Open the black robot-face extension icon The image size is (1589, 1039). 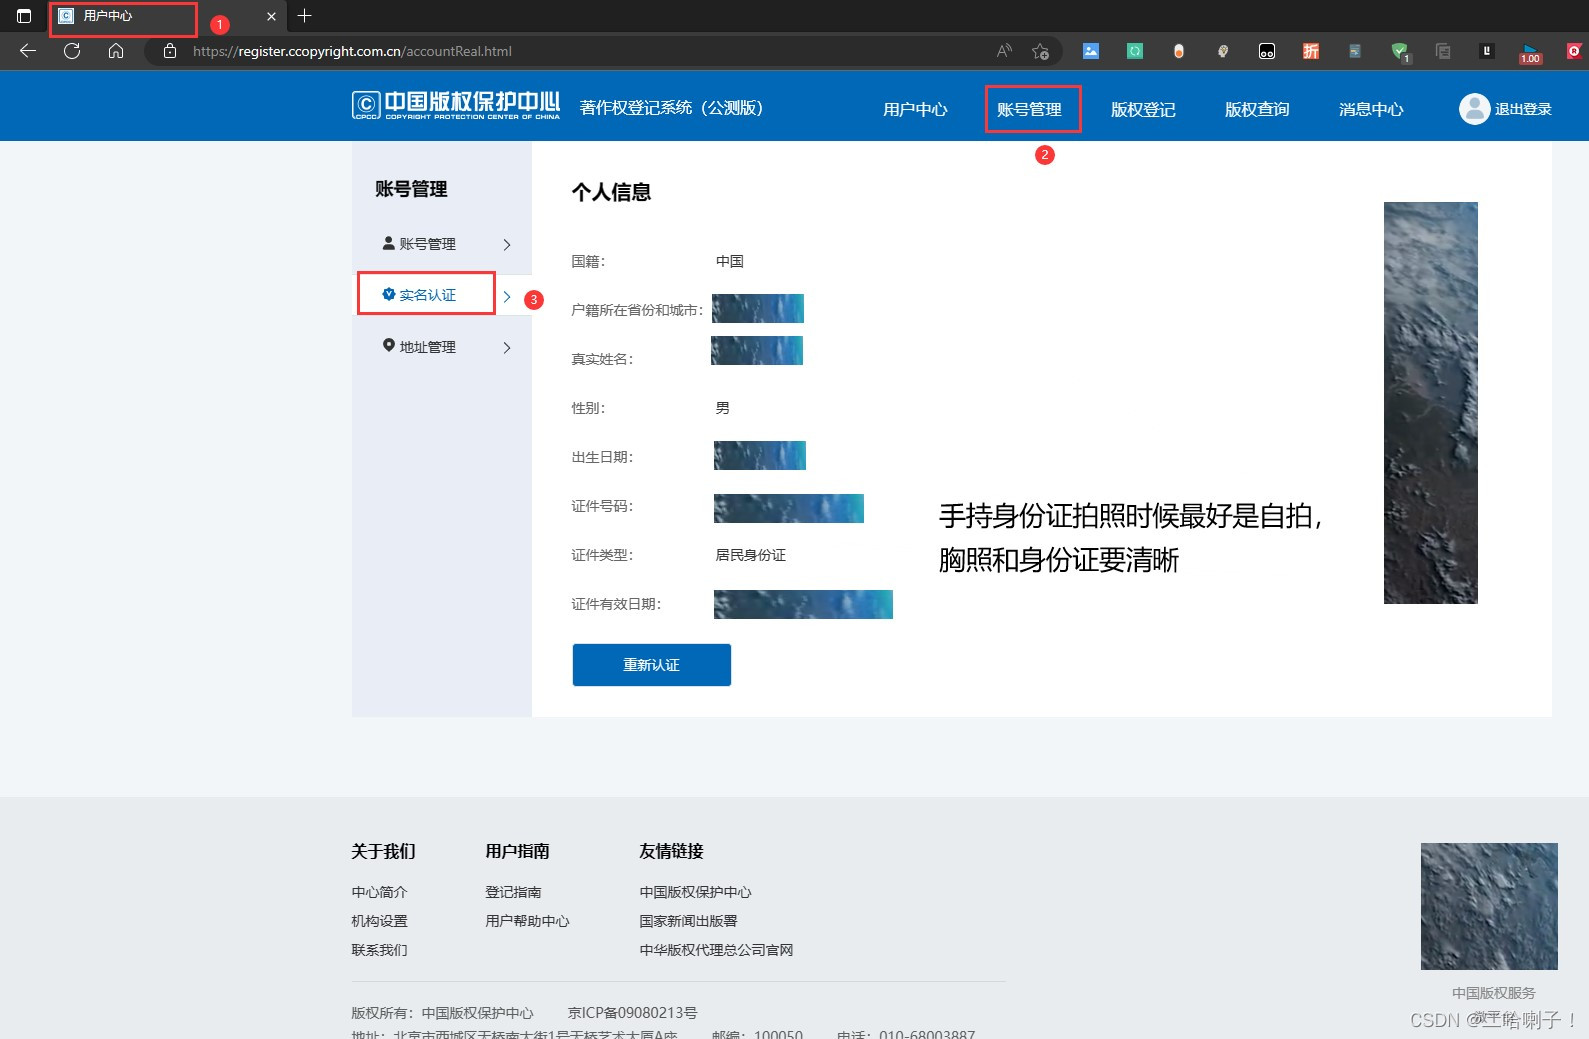click(x=1267, y=51)
